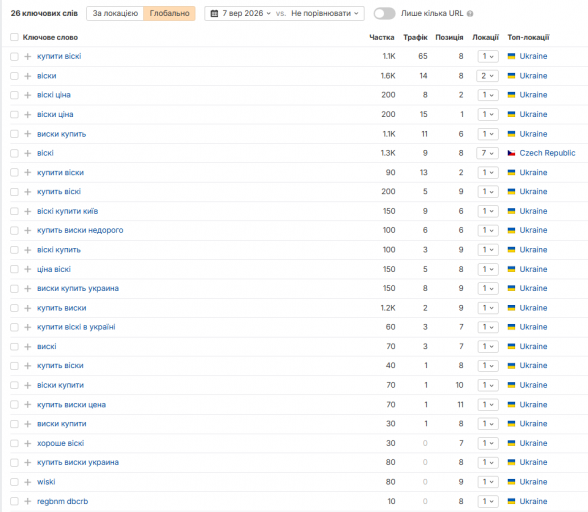Click plus icon next to keyword вискі
588x512 pixels.
click(x=27, y=347)
